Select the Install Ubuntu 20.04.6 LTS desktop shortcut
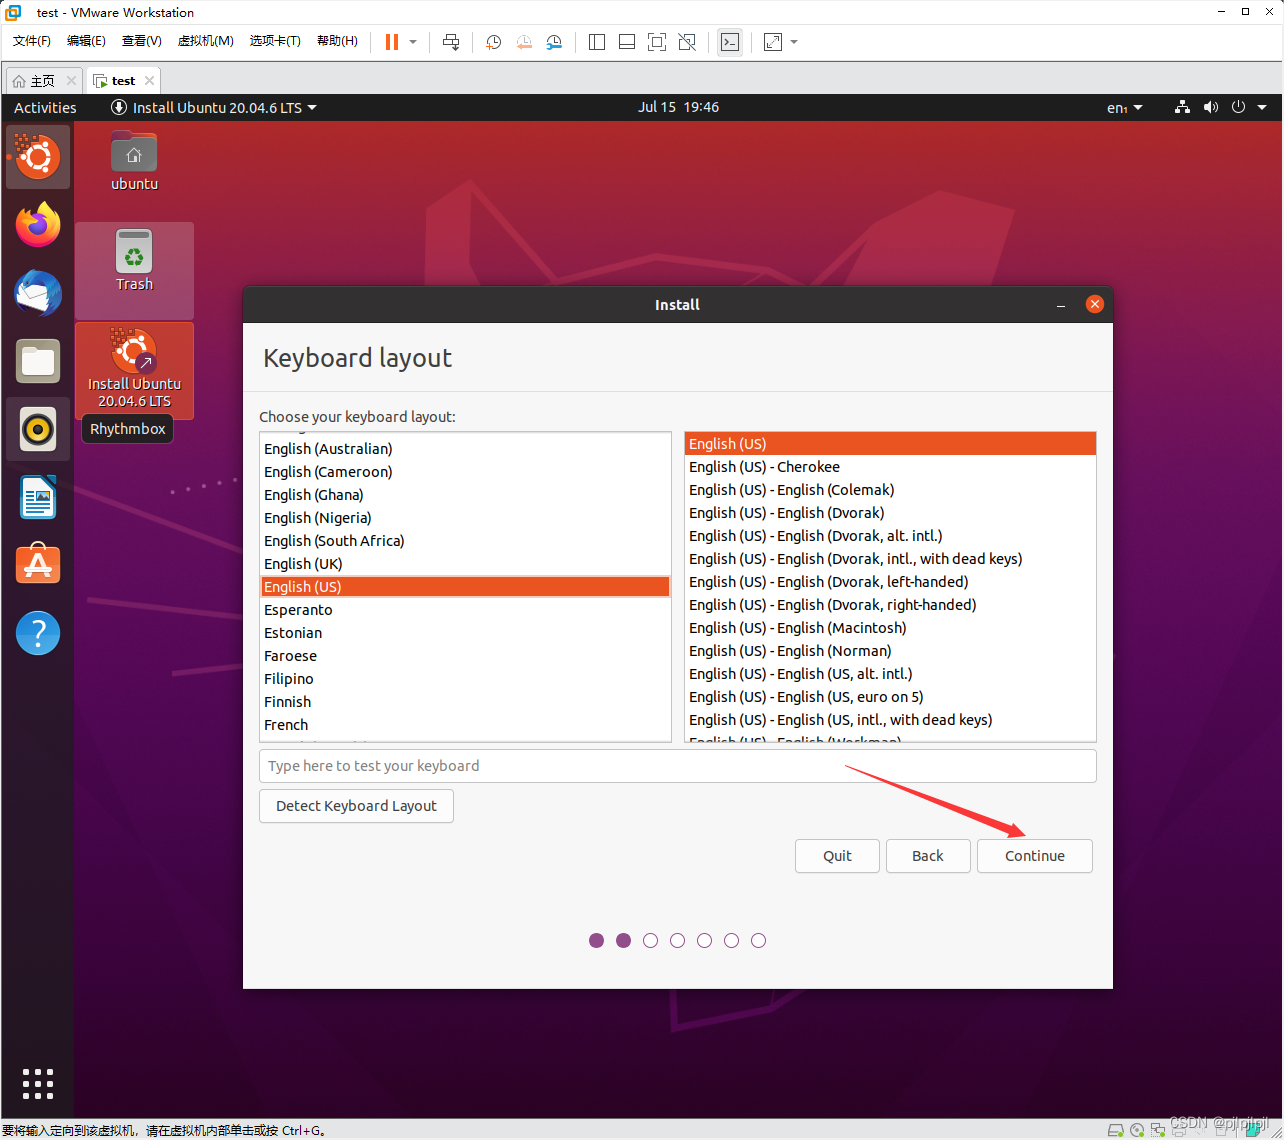 (134, 369)
